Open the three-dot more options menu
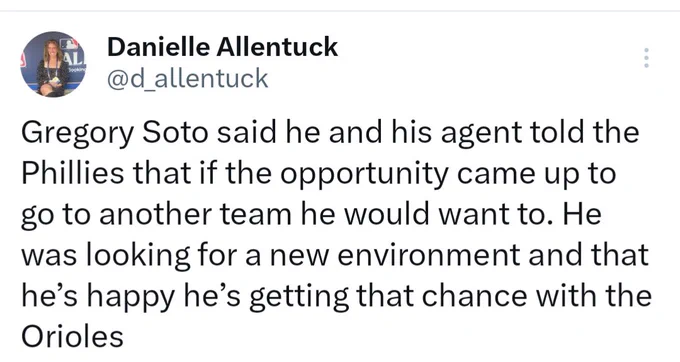Screen dimensions: 680x362 tap(646, 58)
